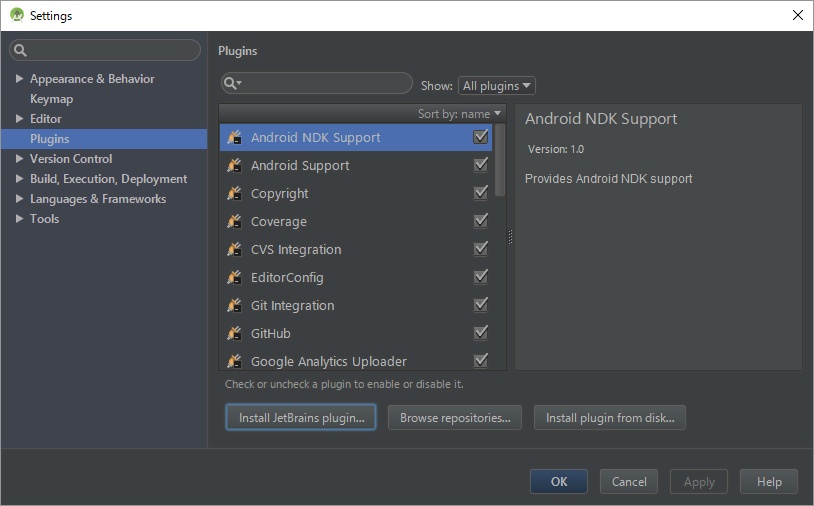Click the Android Studio logo in title bar
Image resolution: width=814 pixels, height=506 pixels.
[x=17, y=15]
